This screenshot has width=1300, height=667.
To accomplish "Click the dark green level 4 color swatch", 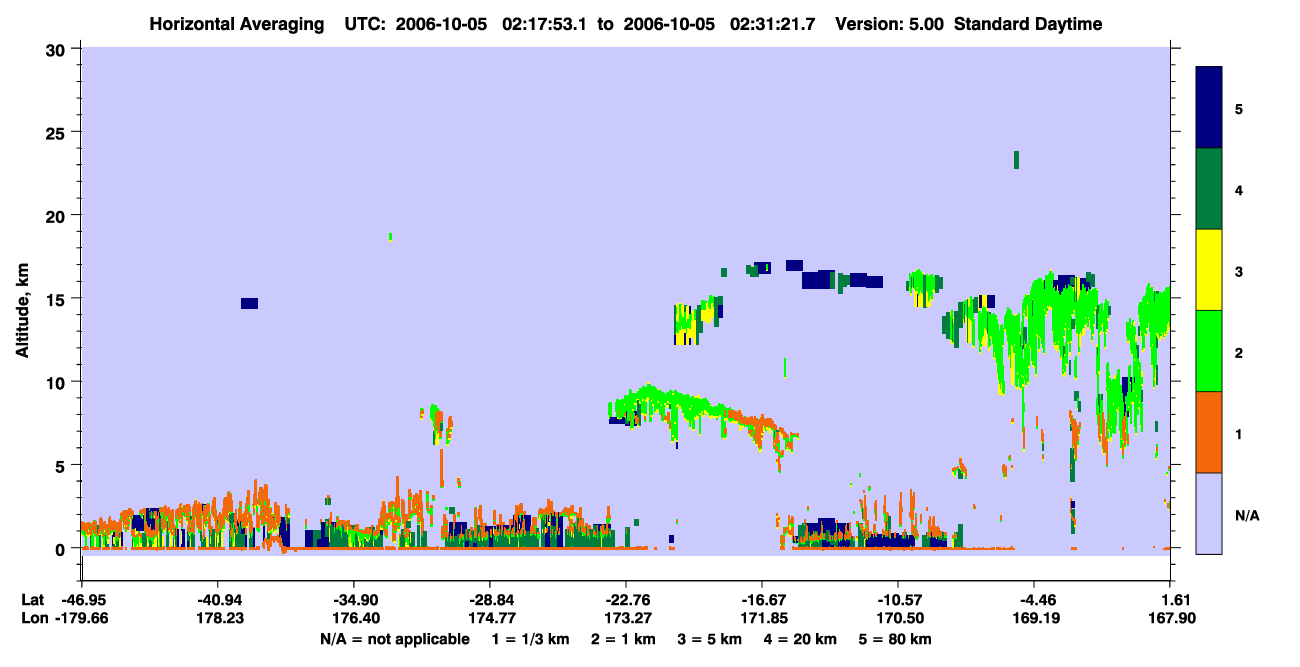I will pos(1209,189).
